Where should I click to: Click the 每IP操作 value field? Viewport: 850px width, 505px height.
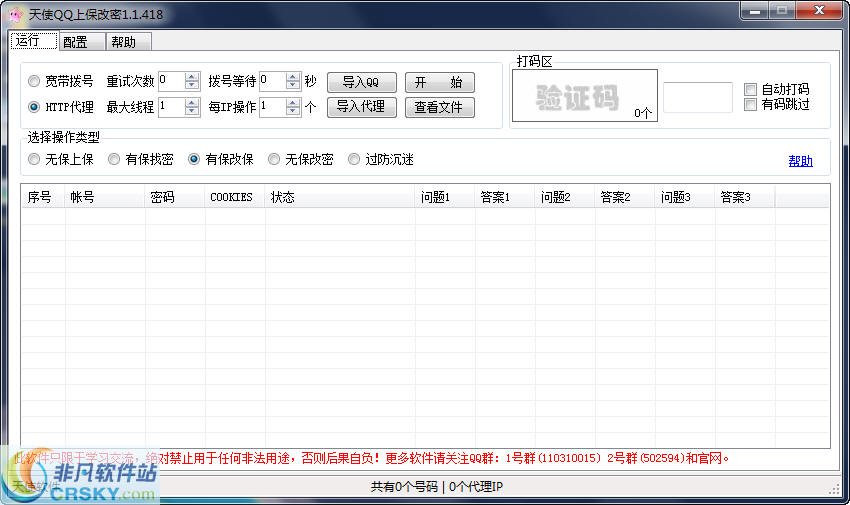[272, 107]
